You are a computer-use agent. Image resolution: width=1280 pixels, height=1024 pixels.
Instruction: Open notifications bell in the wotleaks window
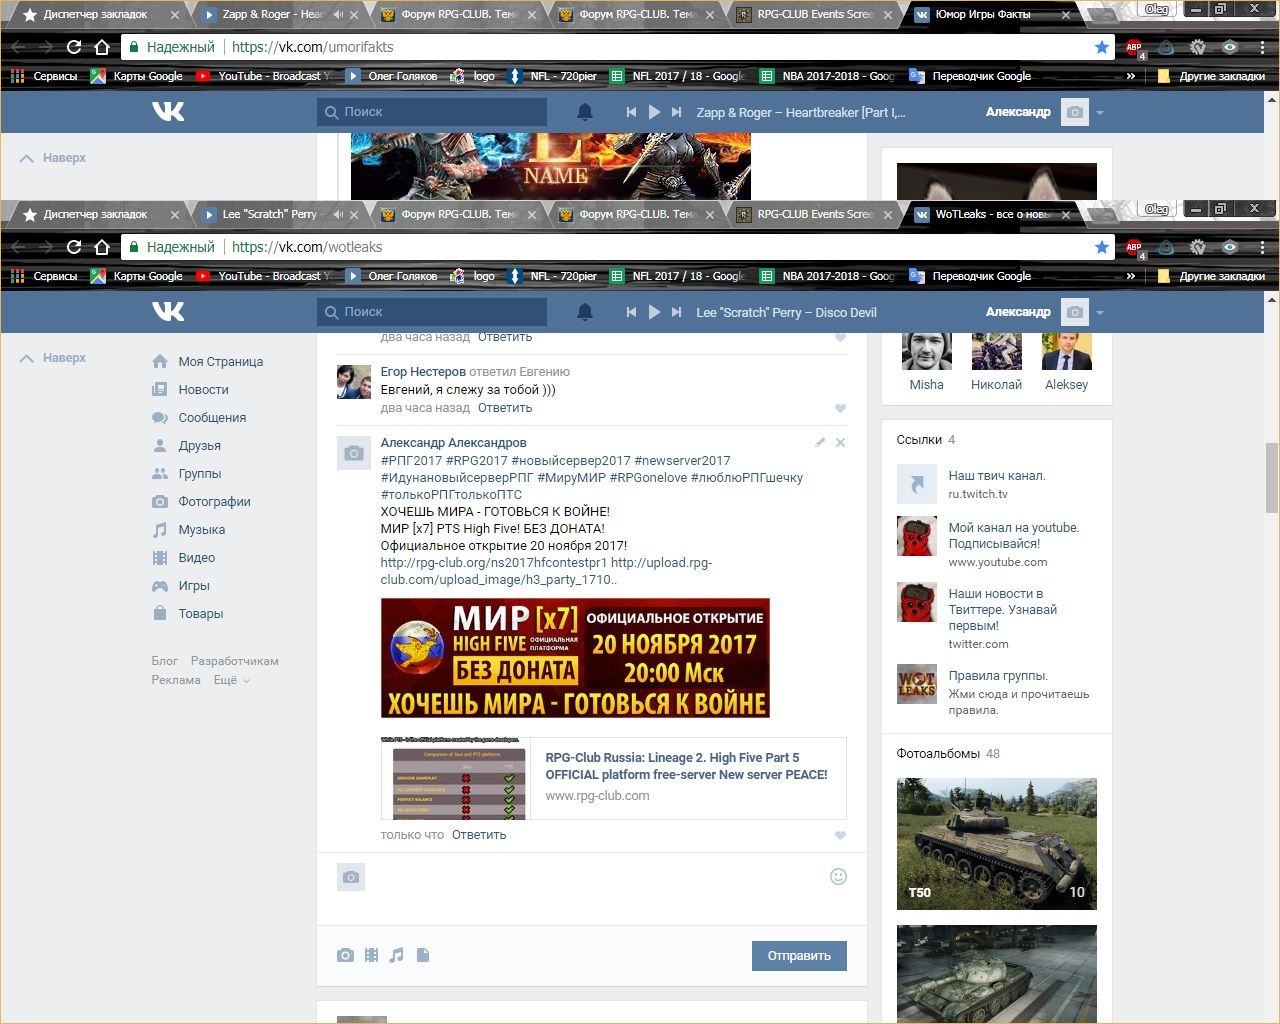585,312
